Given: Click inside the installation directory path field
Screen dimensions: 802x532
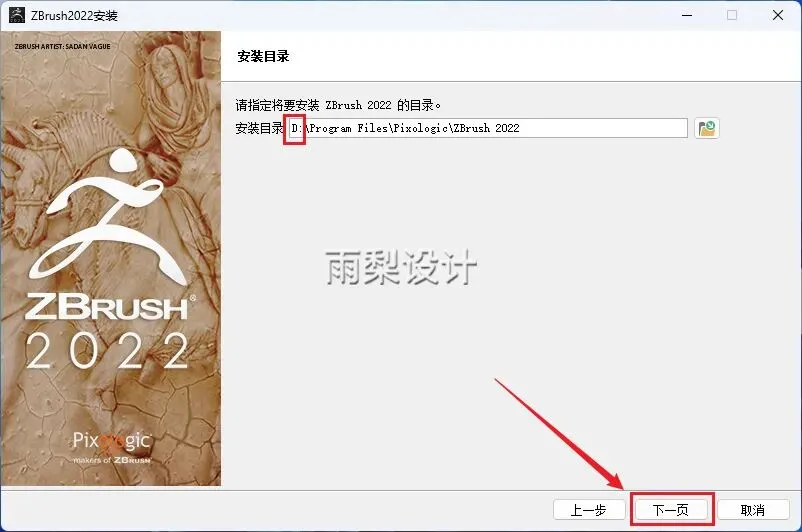Looking at the screenshot, I should 487,128.
